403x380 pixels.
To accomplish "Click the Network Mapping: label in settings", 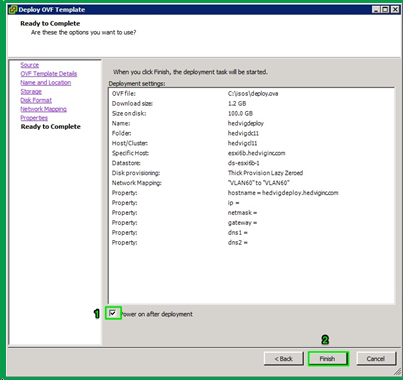I will click(137, 183).
